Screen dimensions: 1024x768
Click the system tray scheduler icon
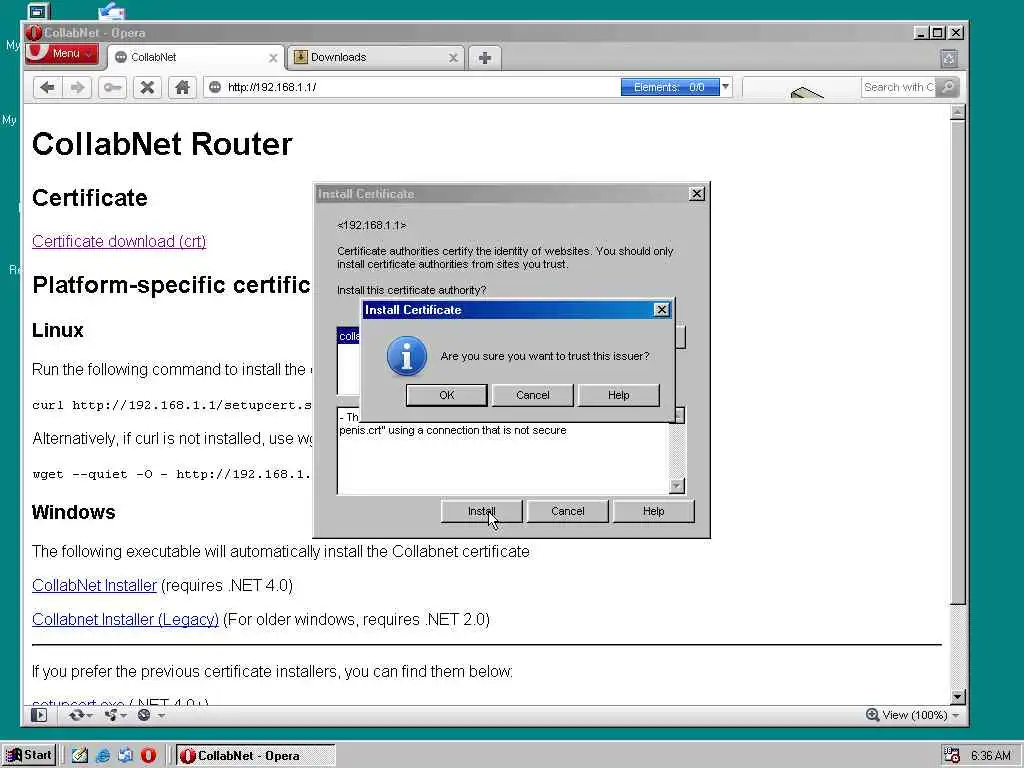point(952,756)
